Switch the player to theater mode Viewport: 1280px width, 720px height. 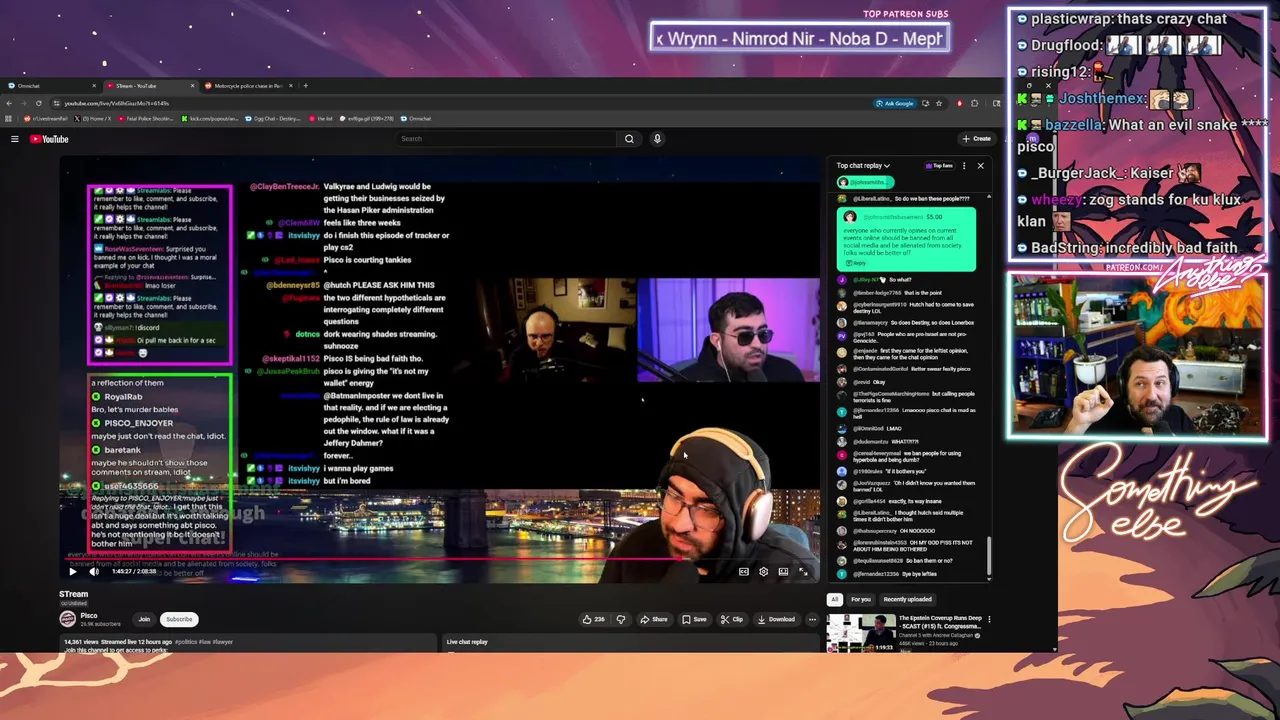(783, 572)
